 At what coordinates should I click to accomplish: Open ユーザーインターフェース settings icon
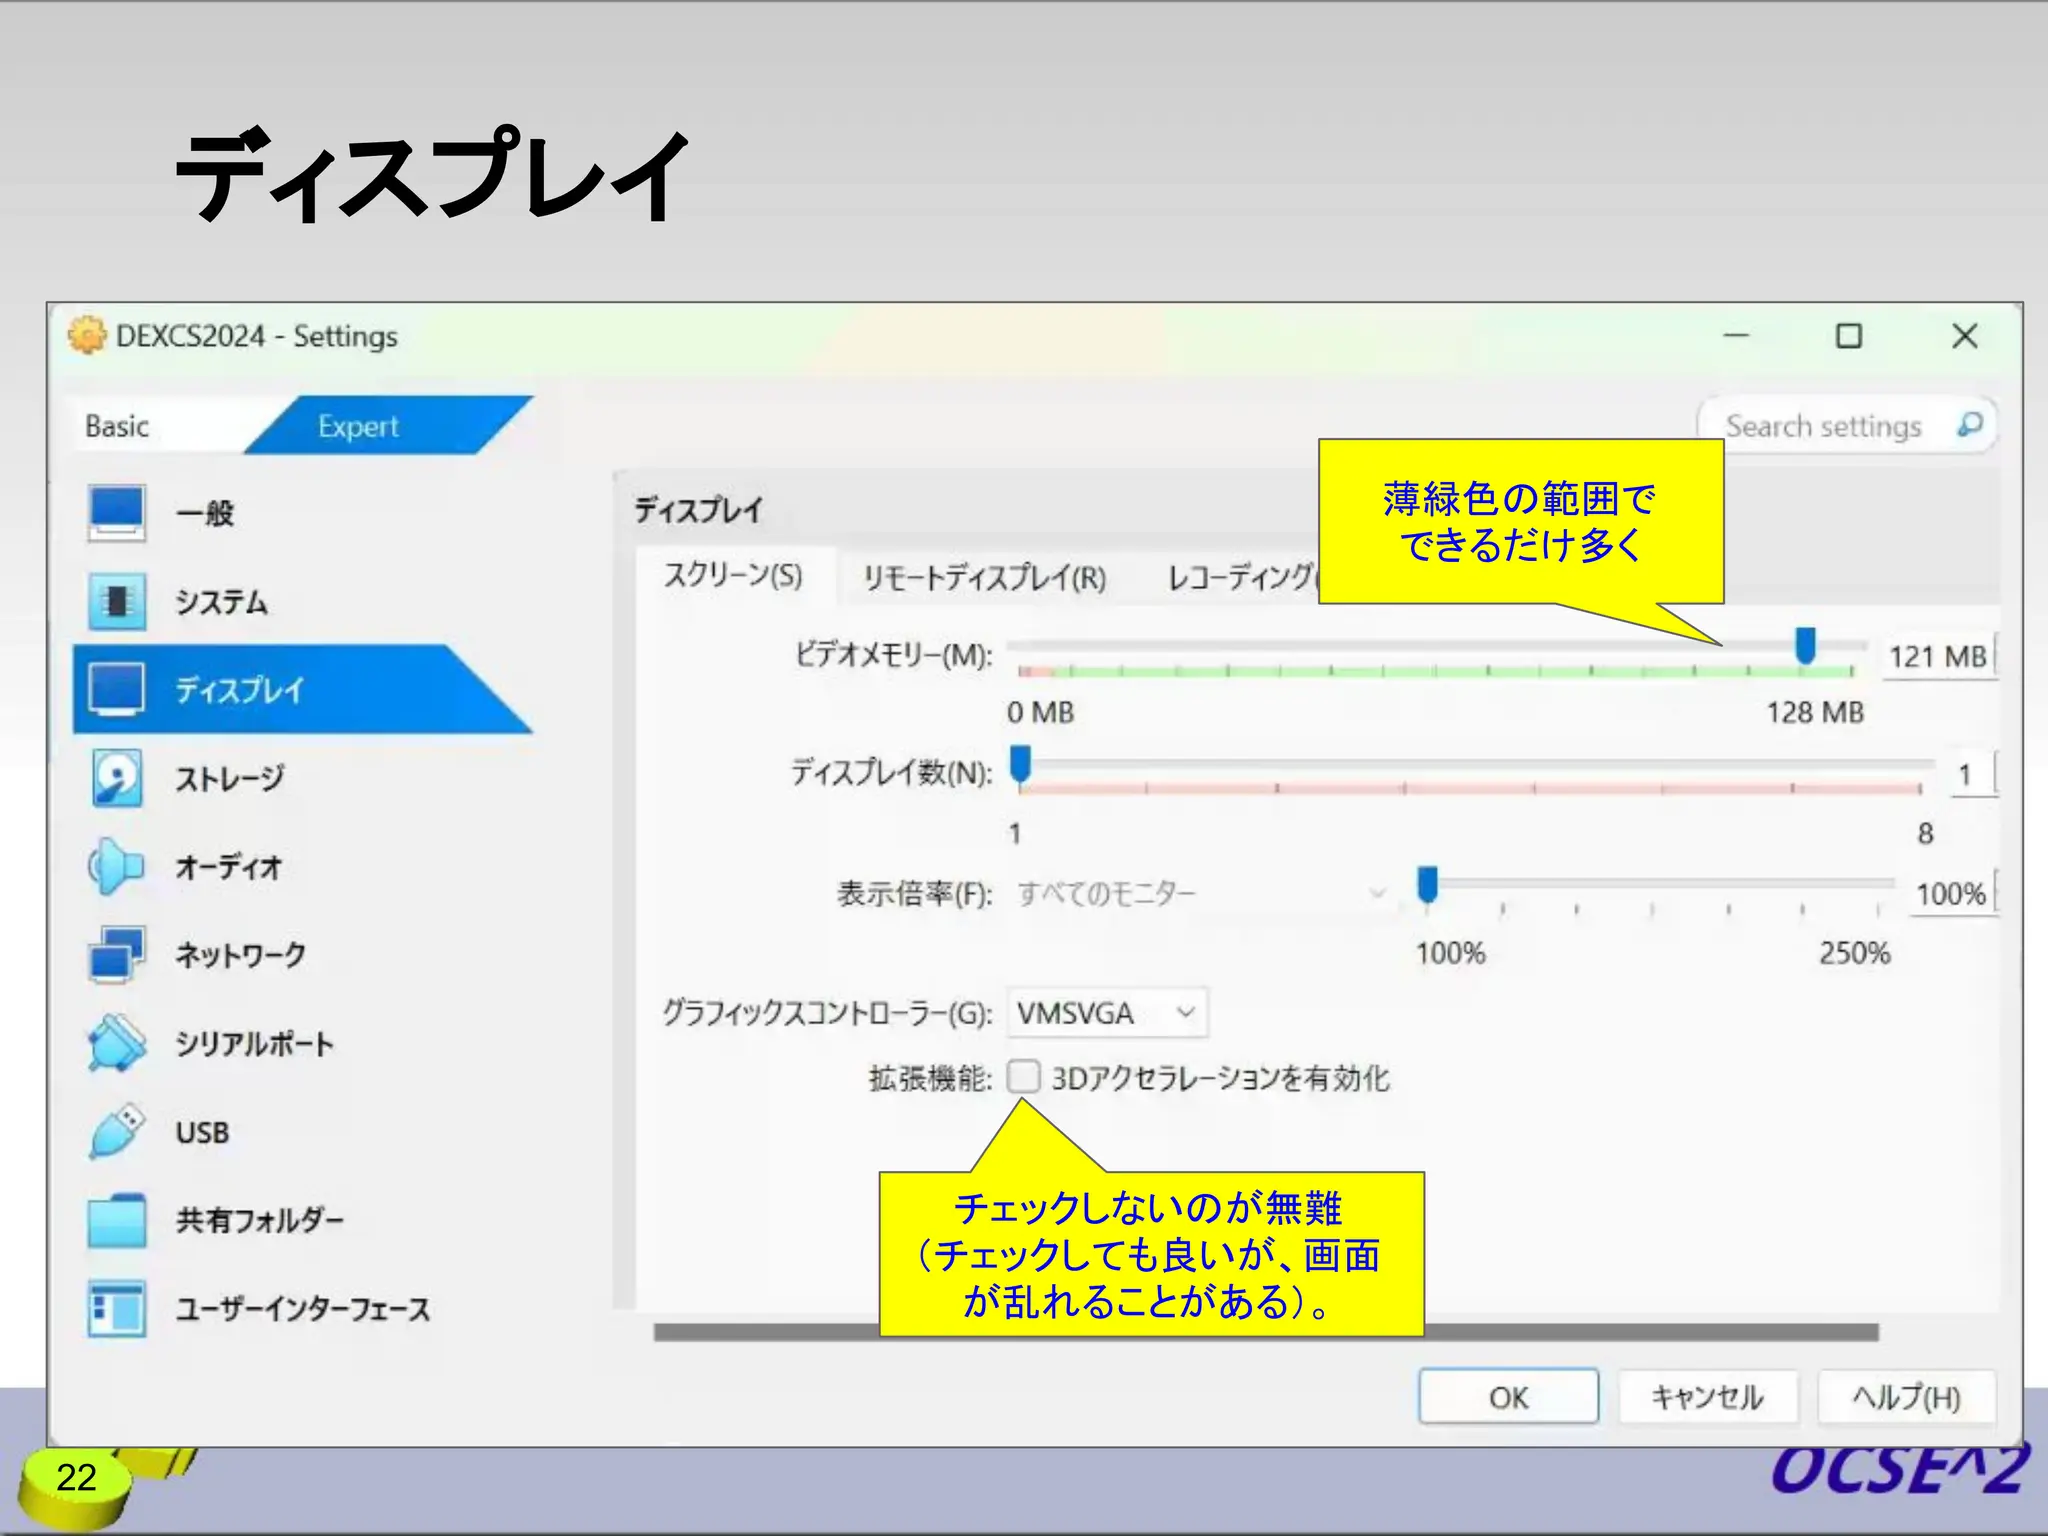[116, 1308]
